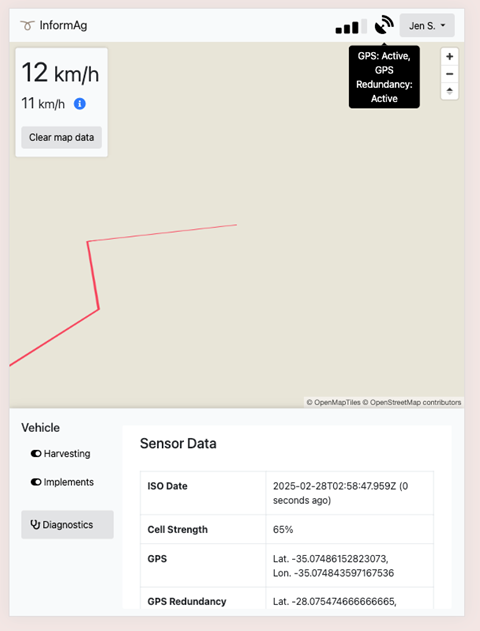Click the Clear map data button
Image resolution: width=480 pixels, height=631 pixels.
(x=61, y=137)
